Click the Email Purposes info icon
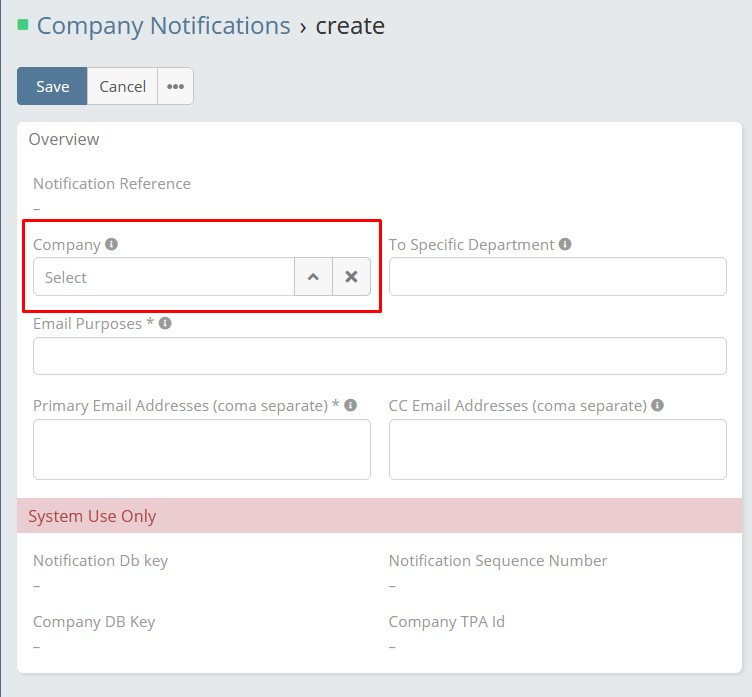The image size is (752, 697). pyautogui.click(x=165, y=324)
